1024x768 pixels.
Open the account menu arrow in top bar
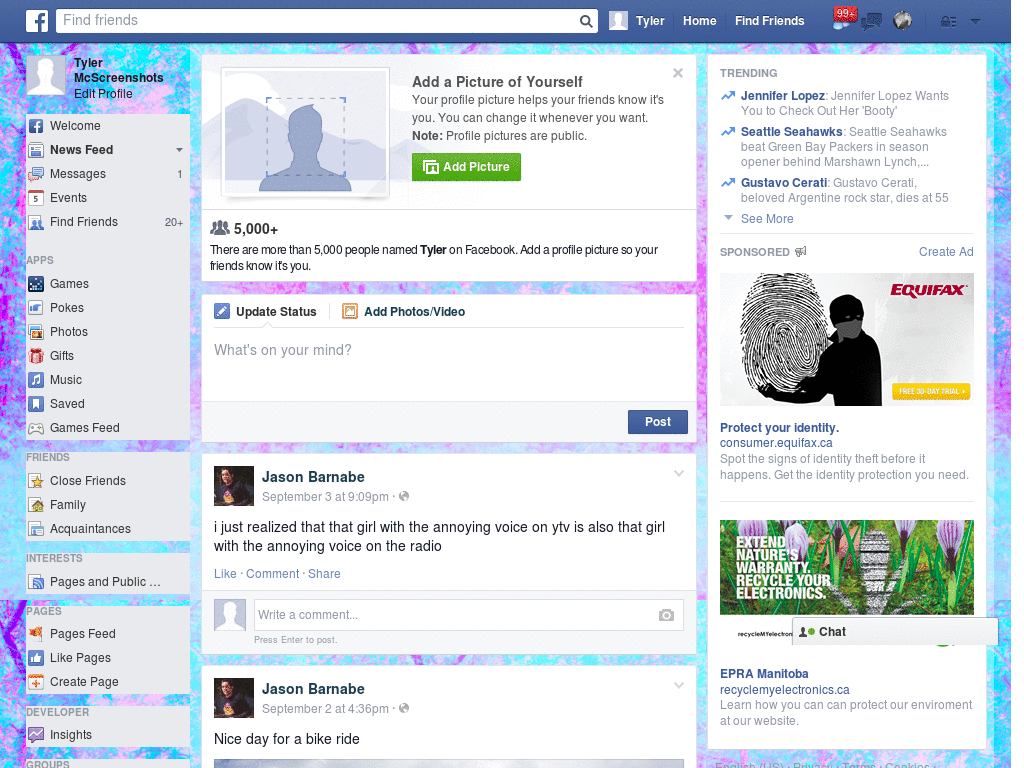coord(975,22)
